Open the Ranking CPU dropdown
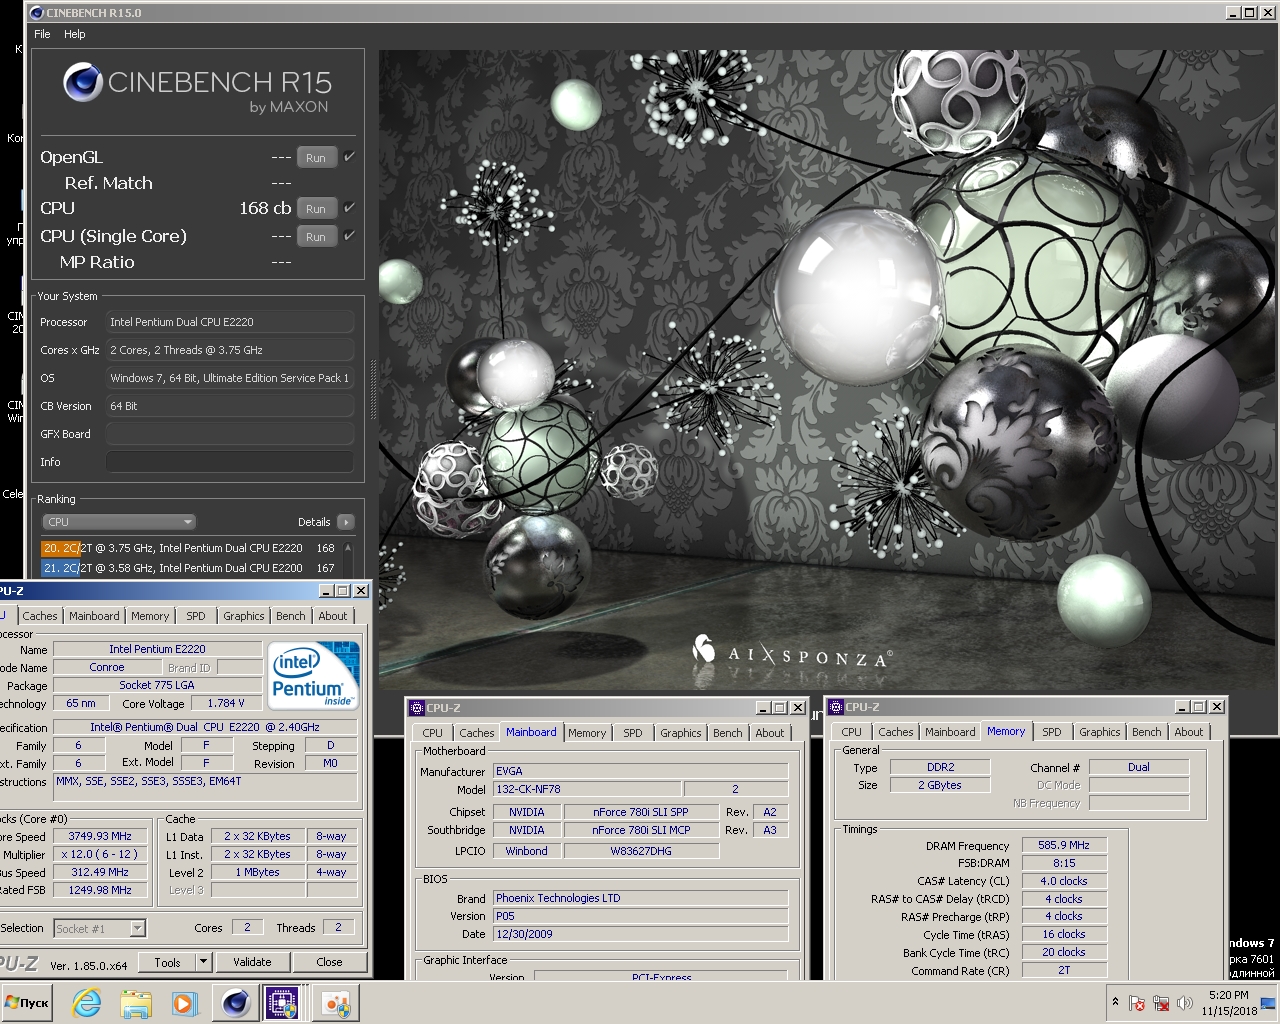Image resolution: width=1280 pixels, height=1024 pixels. 118,522
